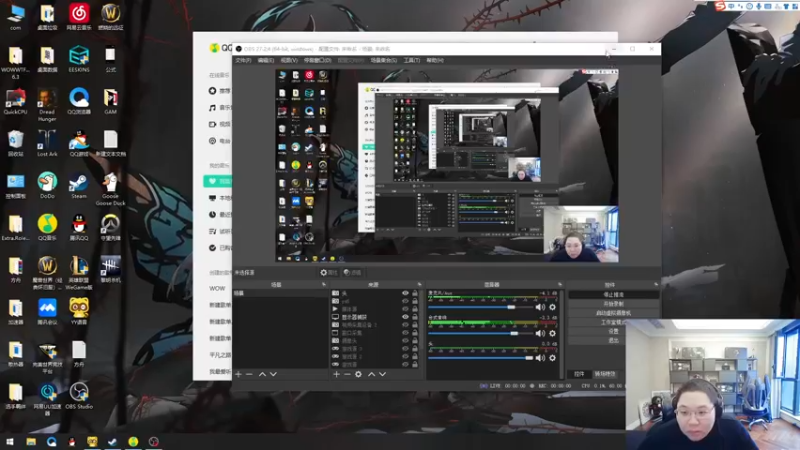Switch to the 控件 tab at the dock bottom
Screen dimensions: 800x450
click(579, 374)
